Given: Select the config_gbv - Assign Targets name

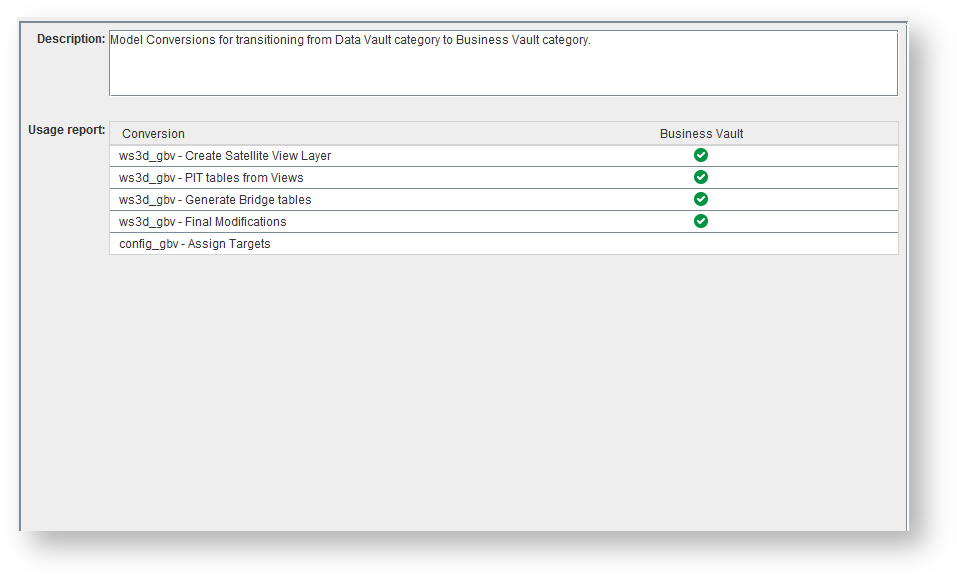Looking at the screenshot, I should (x=195, y=244).
